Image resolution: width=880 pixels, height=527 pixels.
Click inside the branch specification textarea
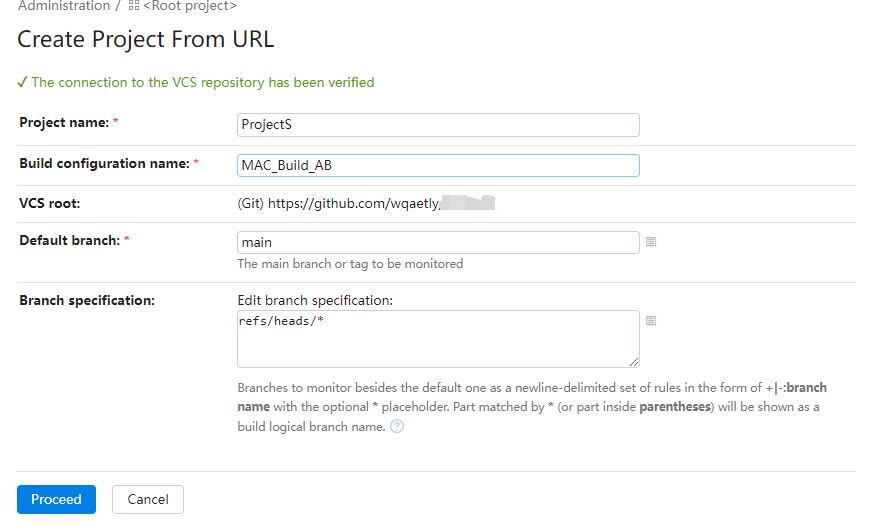pyautogui.click(x=438, y=339)
